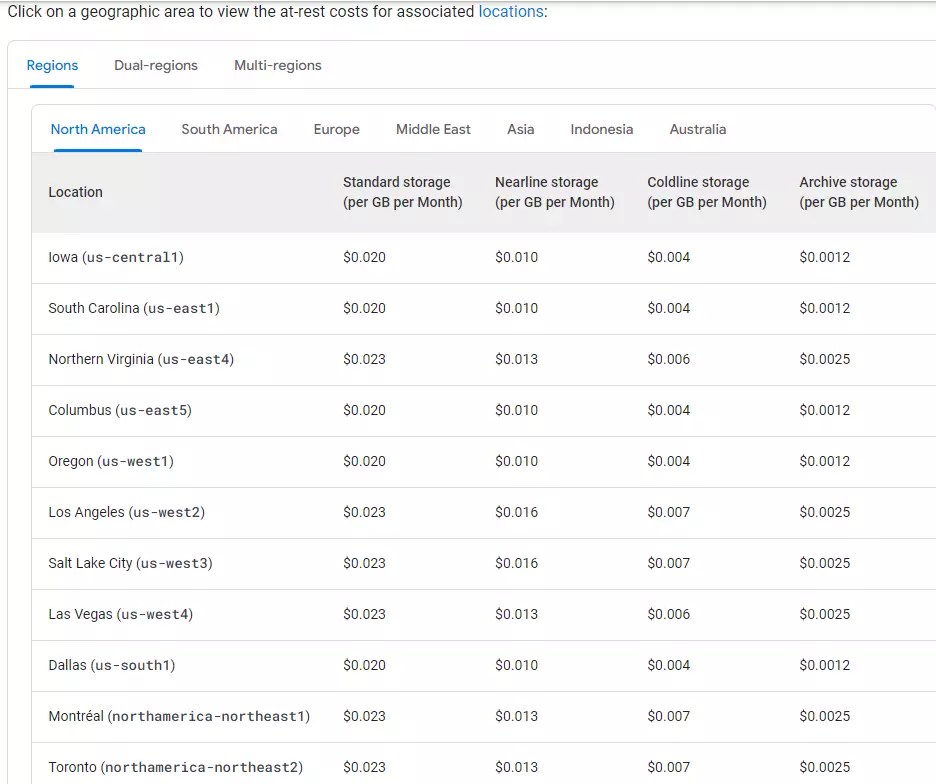Switch to the Middle East tab
Image resolution: width=936 pixels, height=784 pixels.
pyautogui.click(x=433, y=129)
